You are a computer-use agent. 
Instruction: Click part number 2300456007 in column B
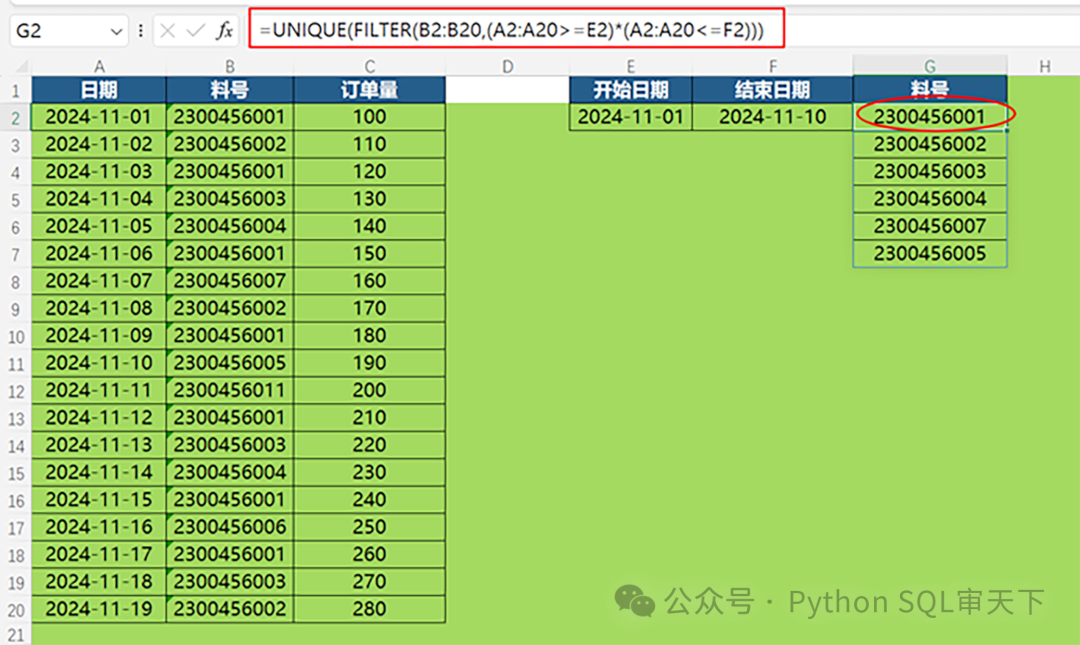[230, 280]
